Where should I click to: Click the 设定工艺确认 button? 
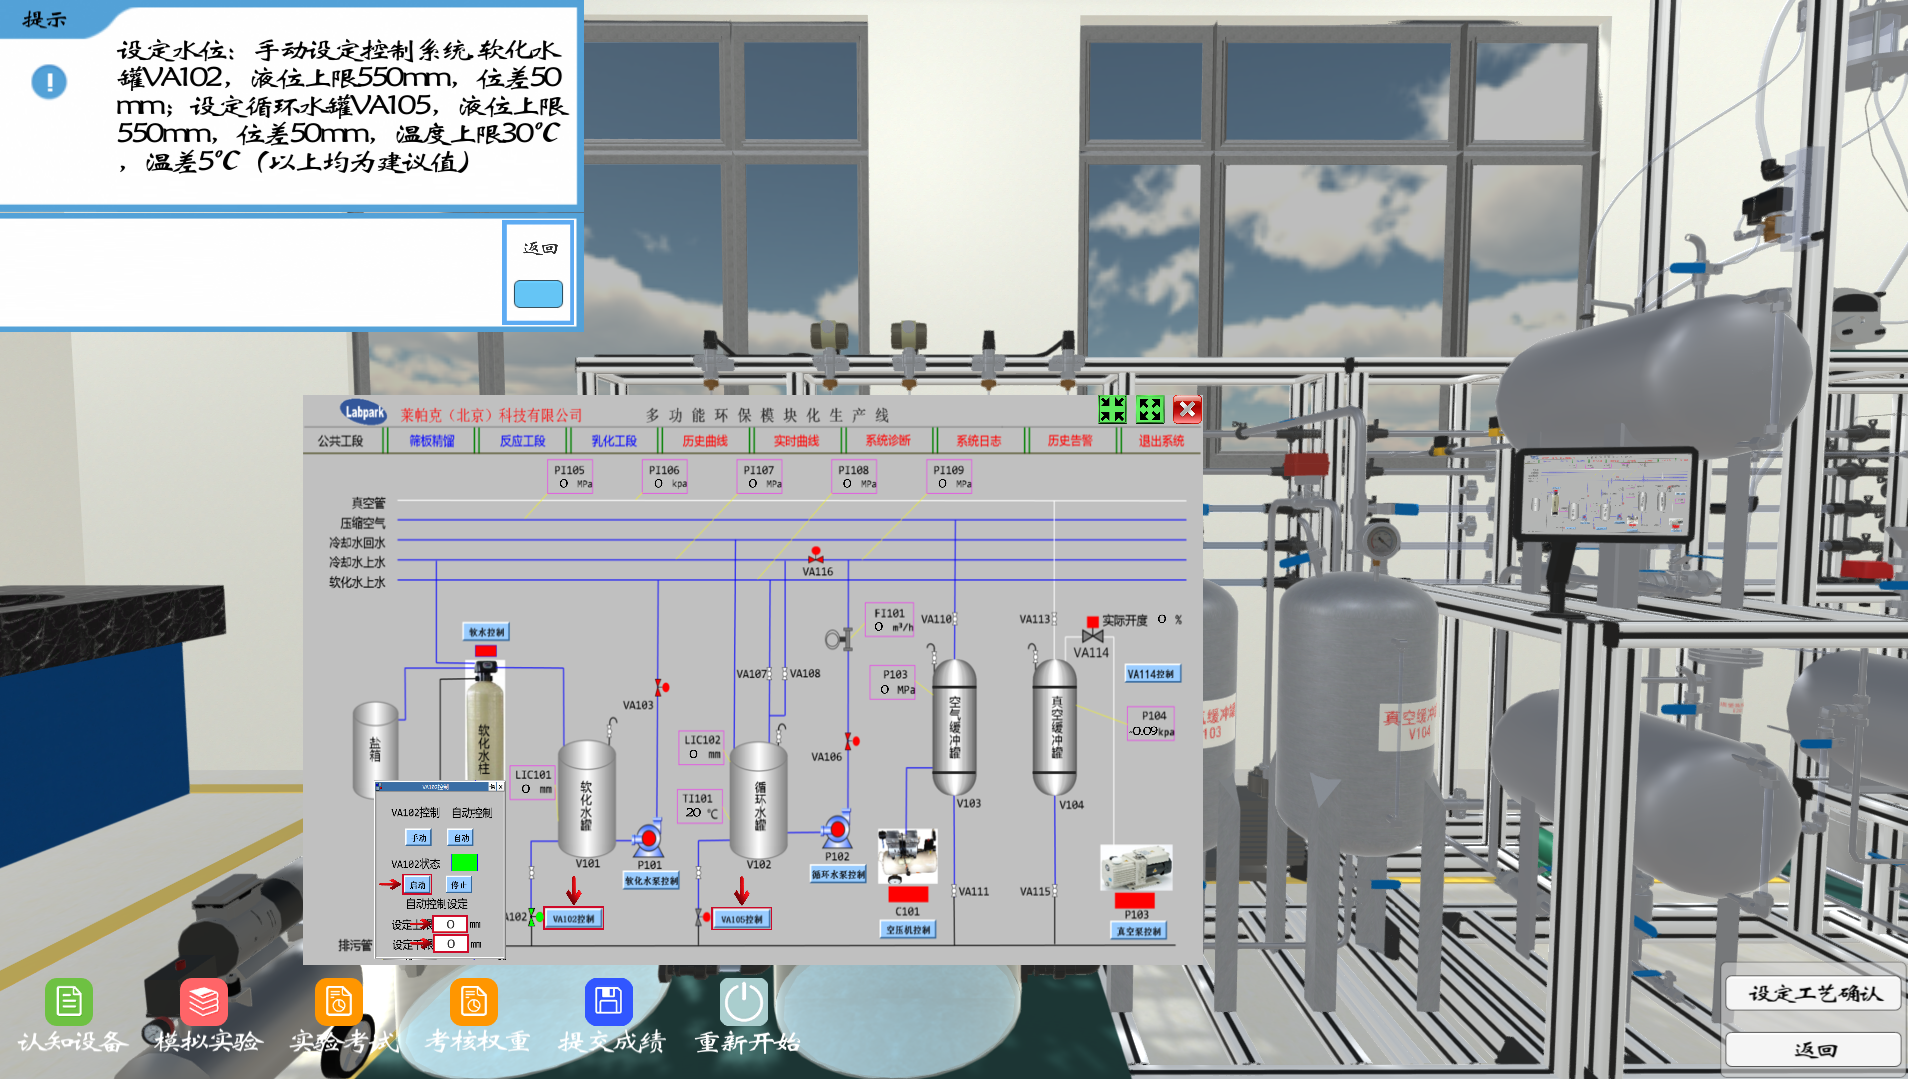click(x=1813, y=993)
